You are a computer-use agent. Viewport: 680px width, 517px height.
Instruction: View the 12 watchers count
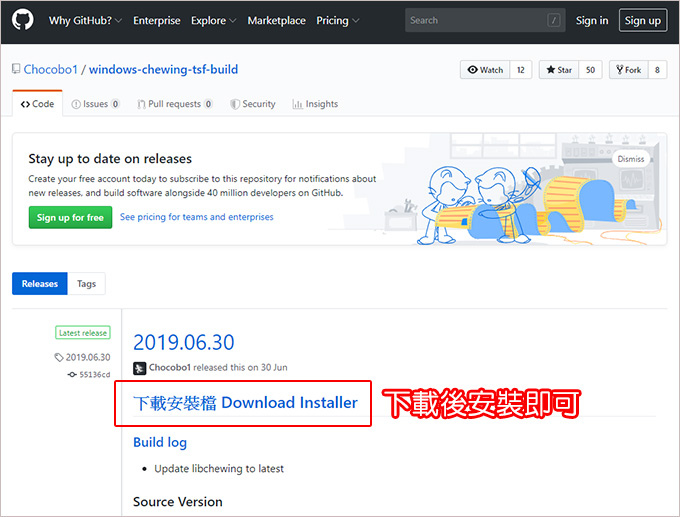pyautogui.click(x=521, y=70)
